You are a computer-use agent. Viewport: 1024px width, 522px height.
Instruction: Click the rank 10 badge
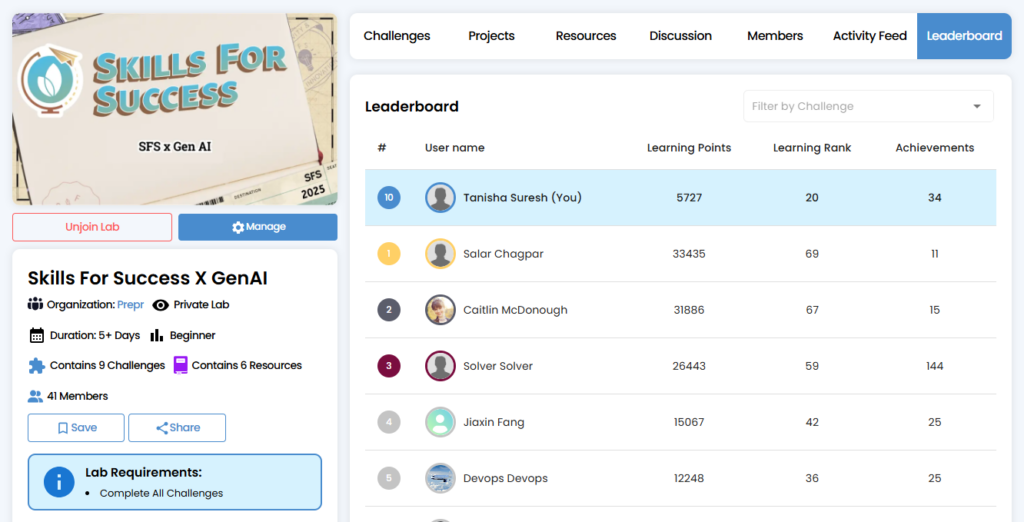[389, 197]
